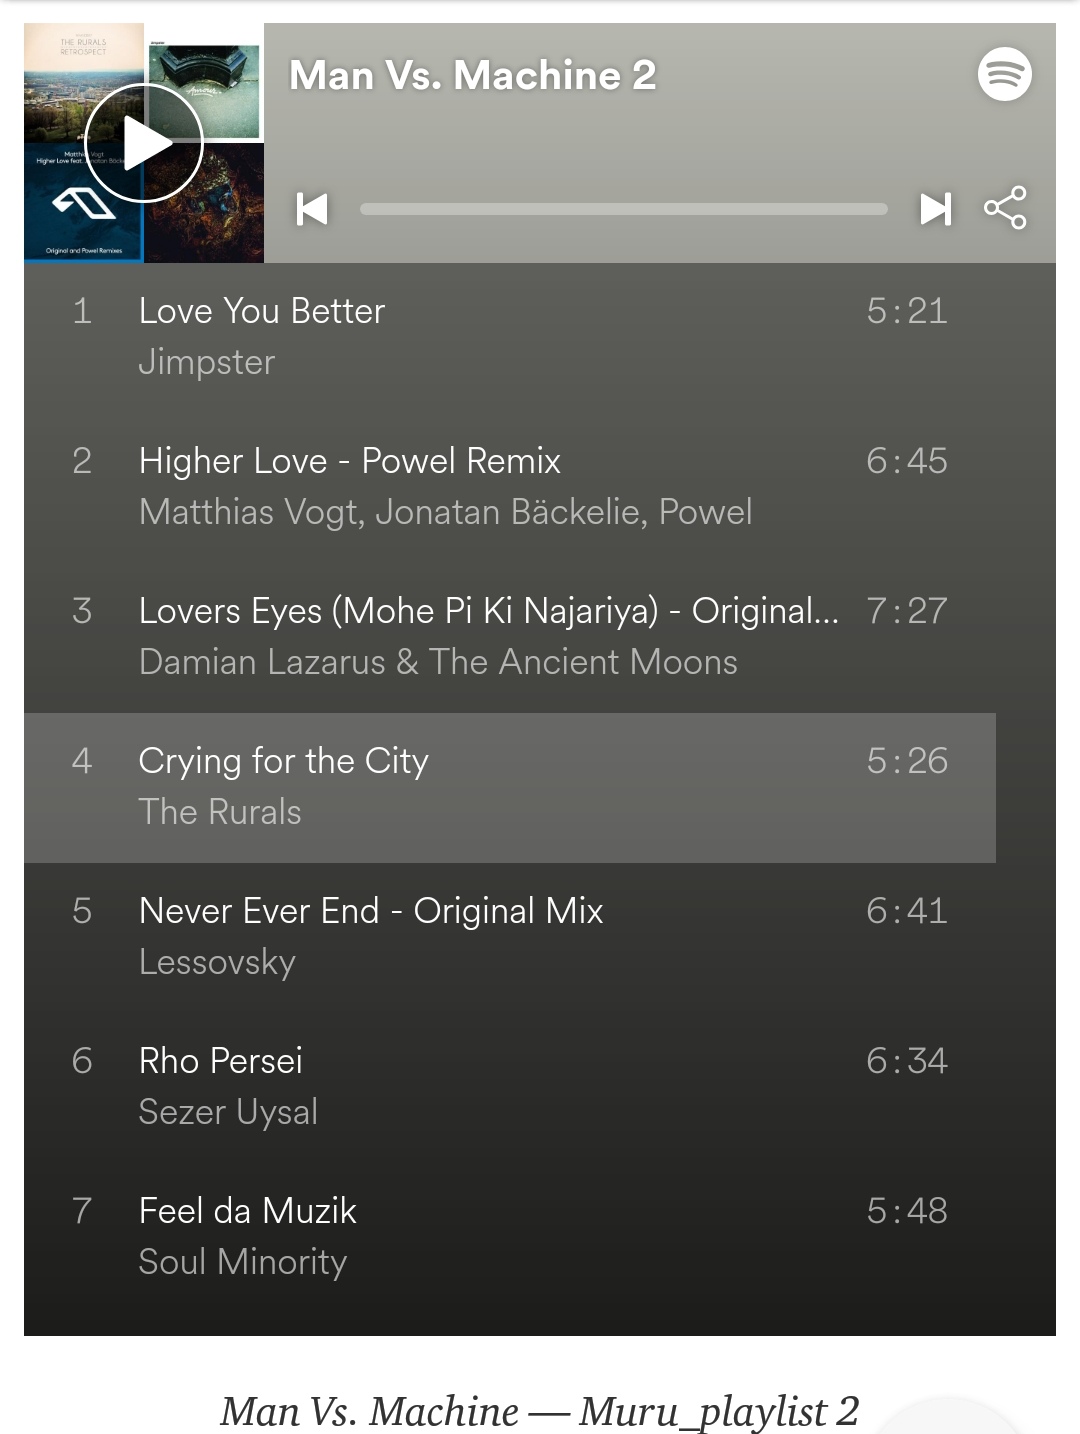The width and height of the screenshot is (1080, 1434).
Task: Seek along the playback progress bar
Action: click(x=624, y=209)
